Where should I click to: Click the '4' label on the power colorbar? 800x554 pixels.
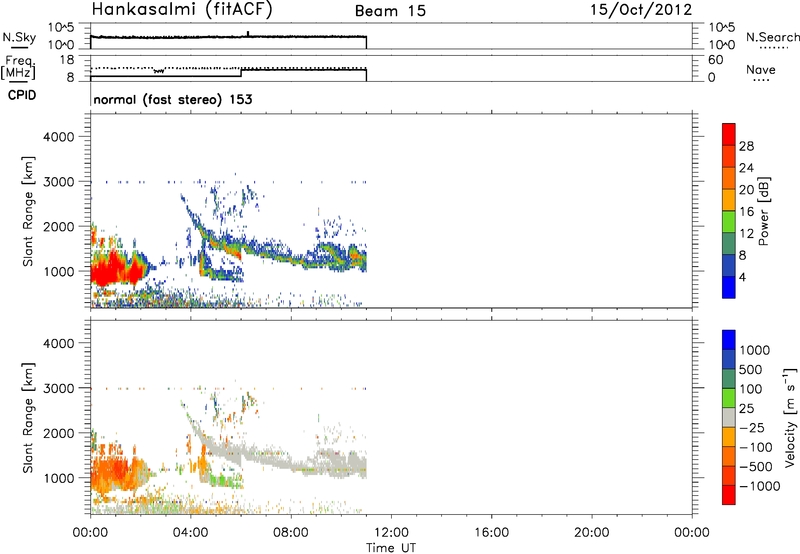pos(742,277)
